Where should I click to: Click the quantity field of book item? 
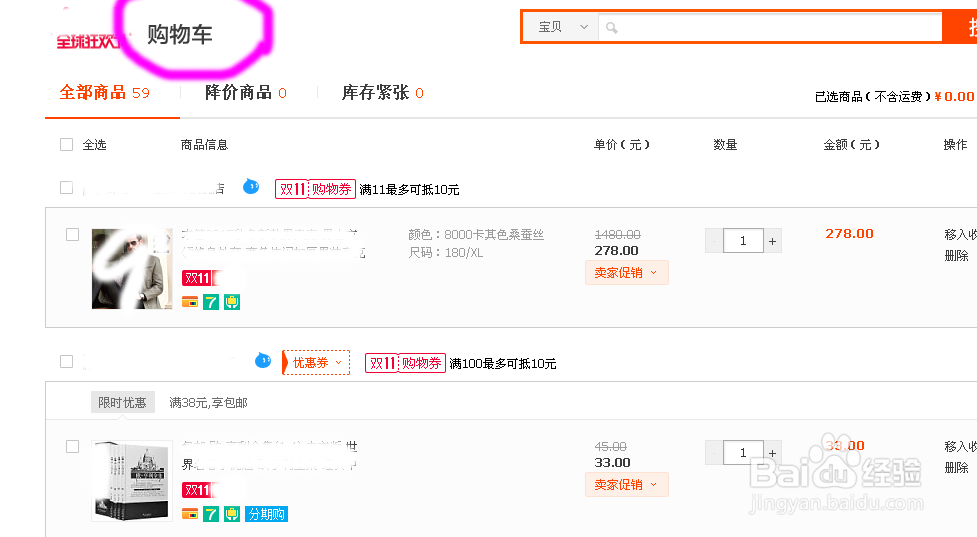pos(743,453)
